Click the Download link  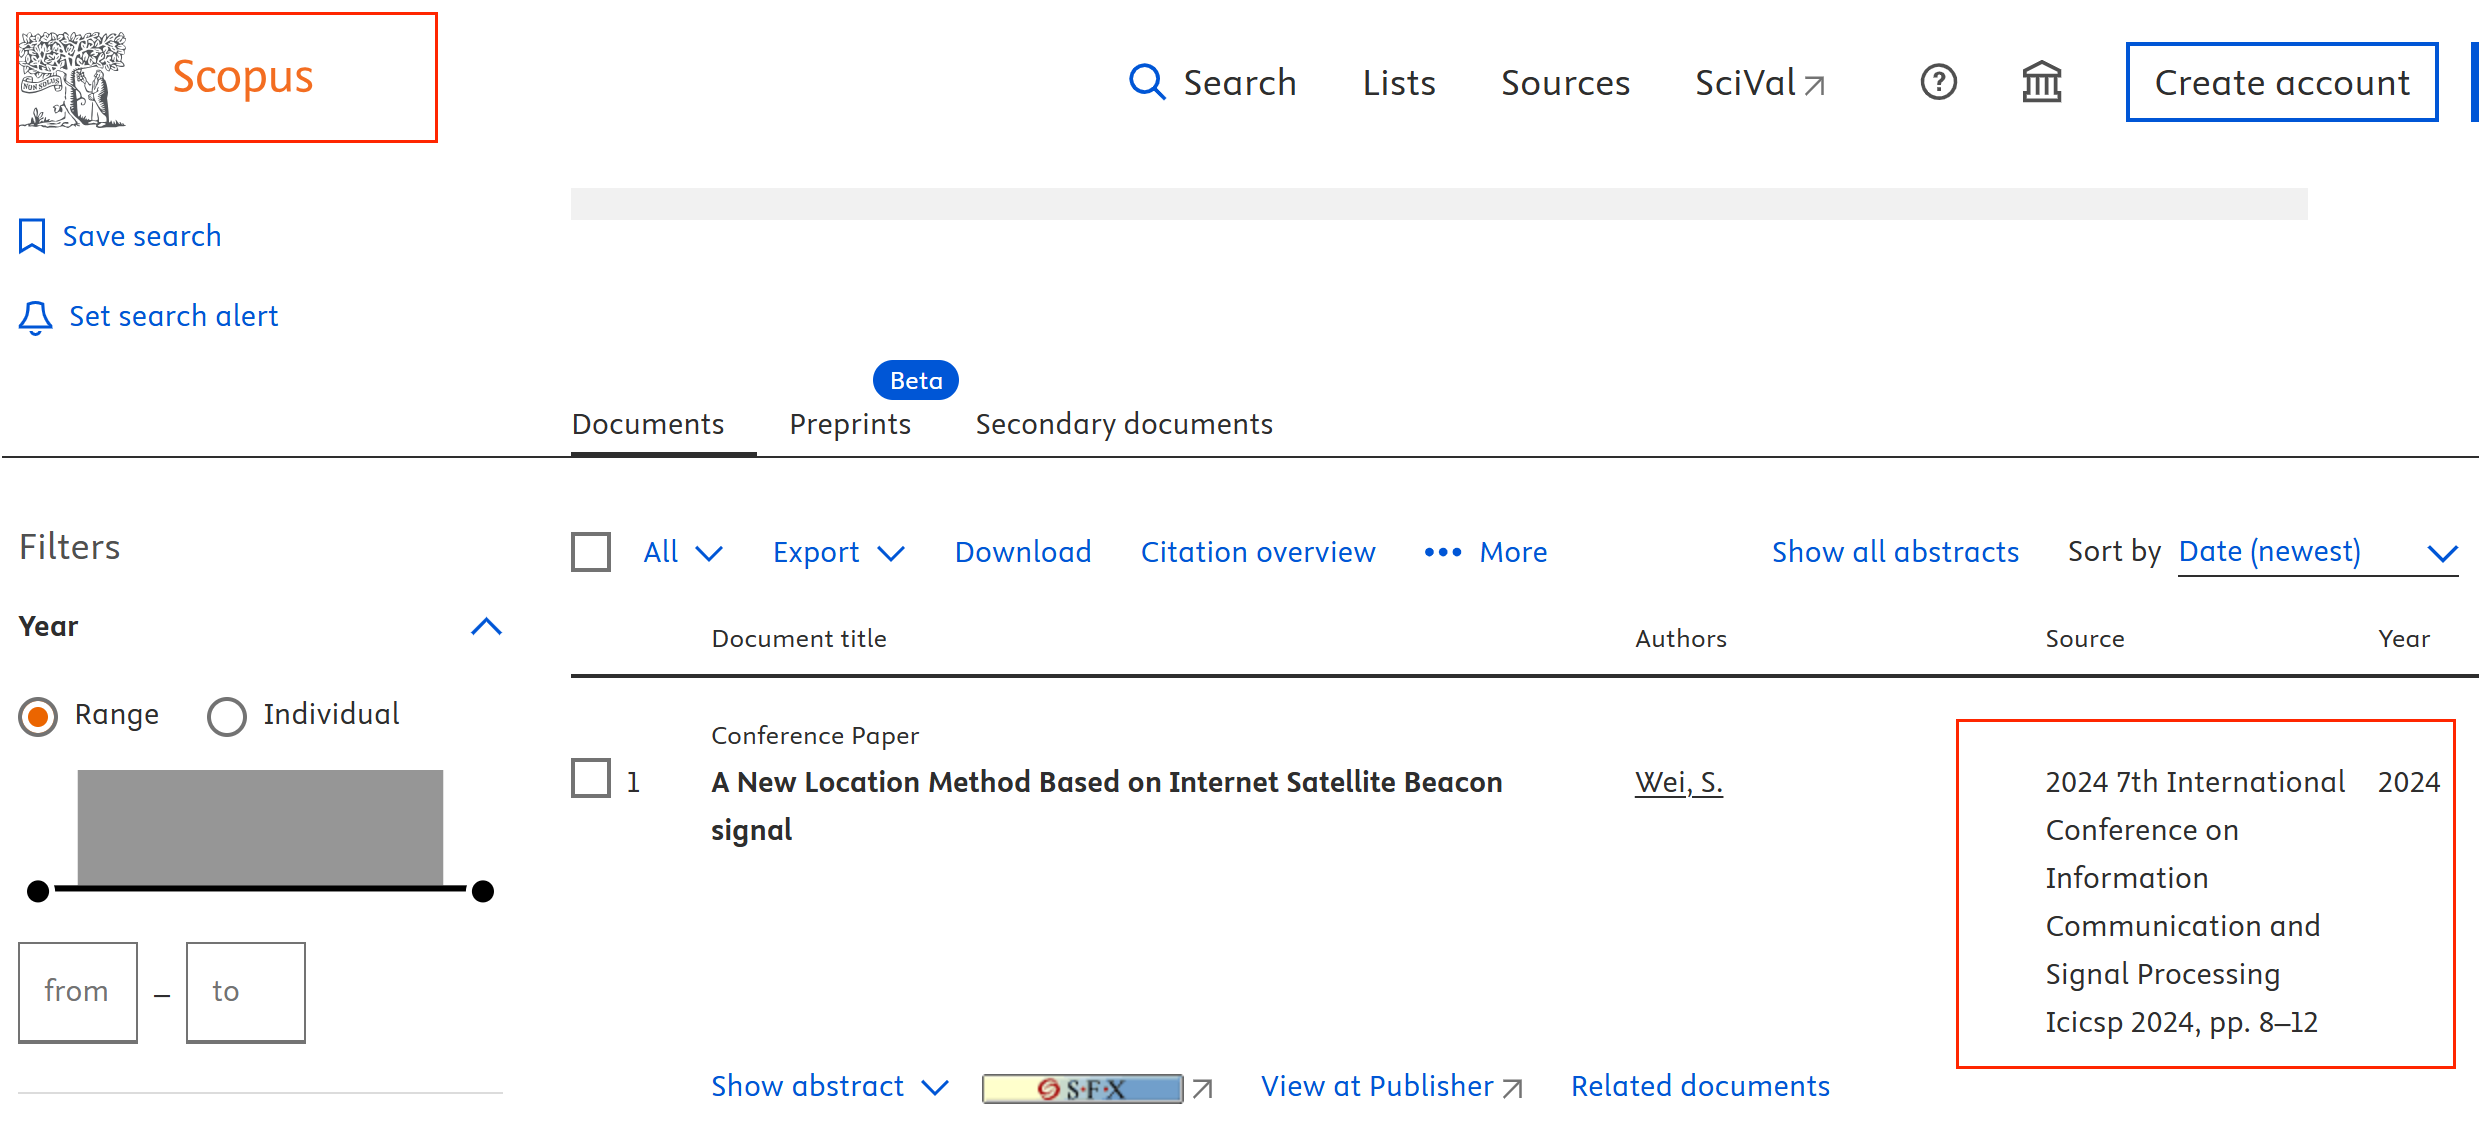pos(1023,552)
